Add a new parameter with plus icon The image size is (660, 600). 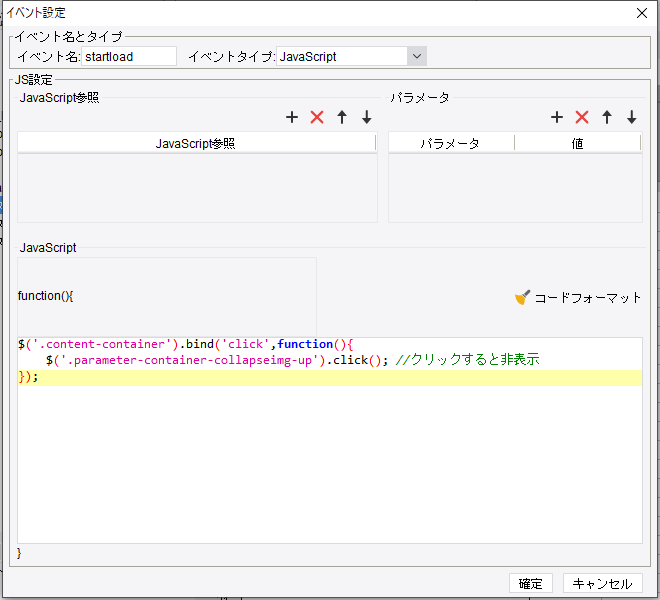click(557, 117)
